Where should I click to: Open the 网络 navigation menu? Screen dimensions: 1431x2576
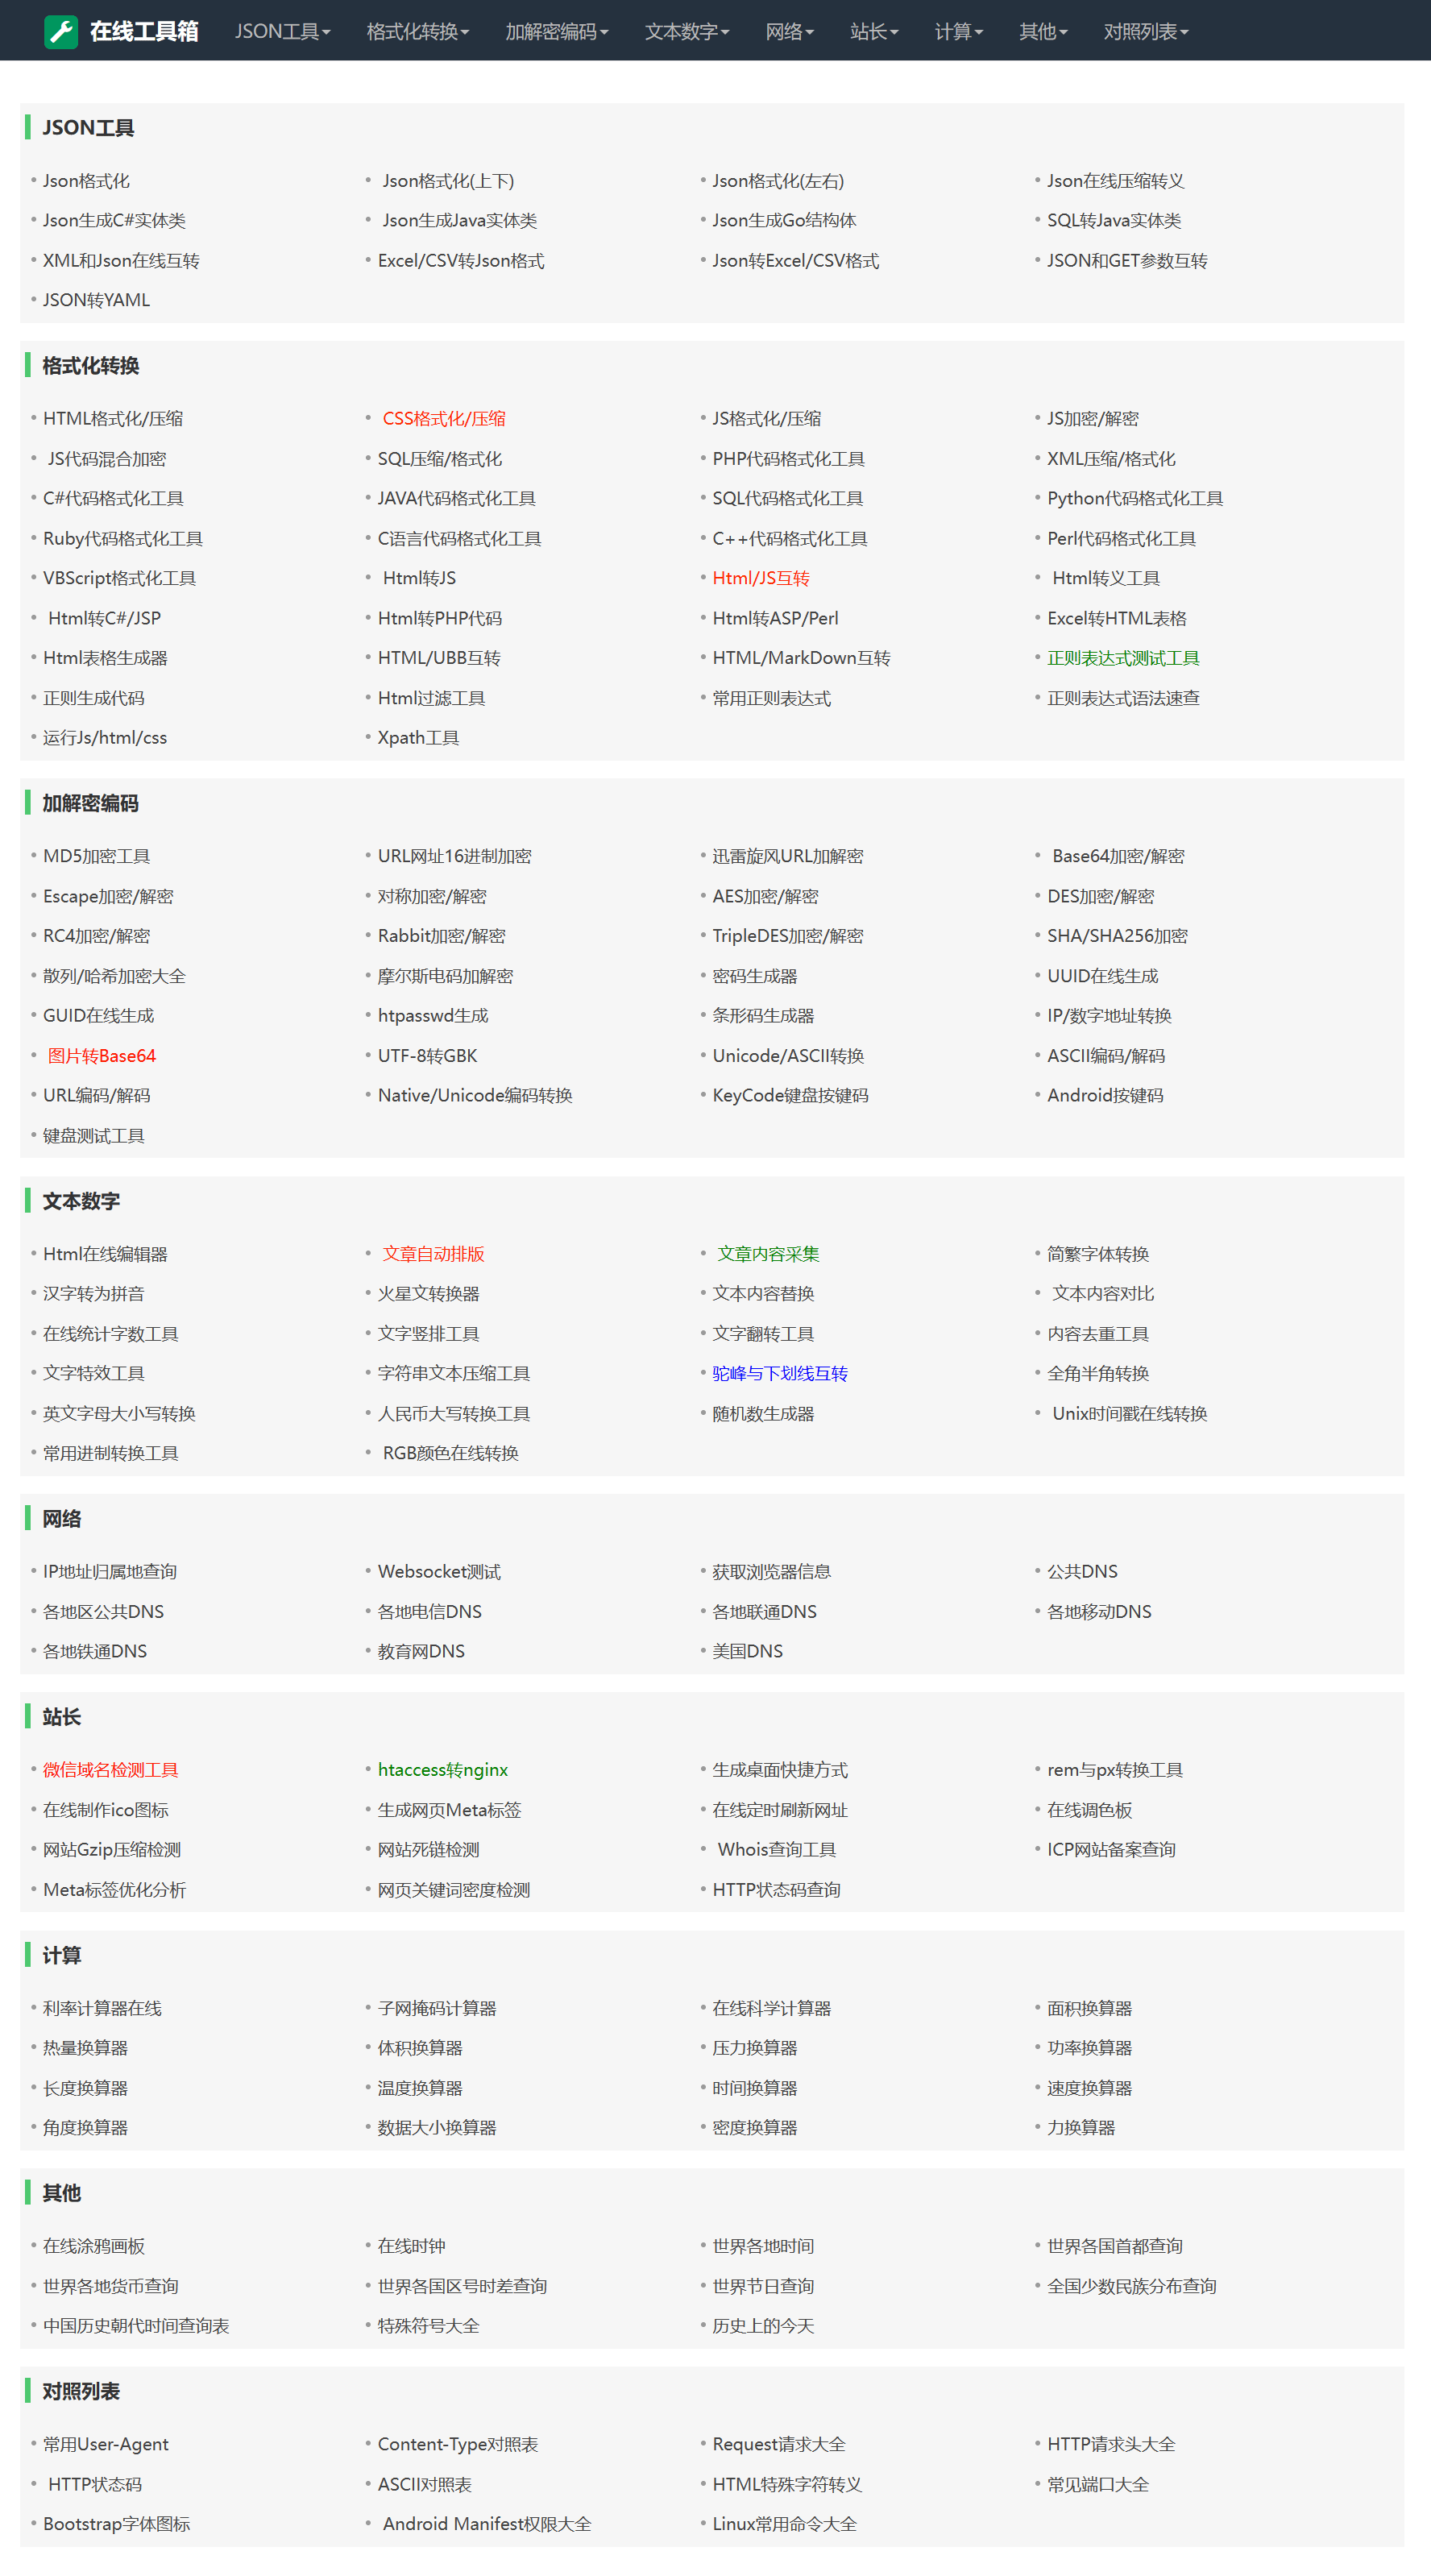pos(789,32)
